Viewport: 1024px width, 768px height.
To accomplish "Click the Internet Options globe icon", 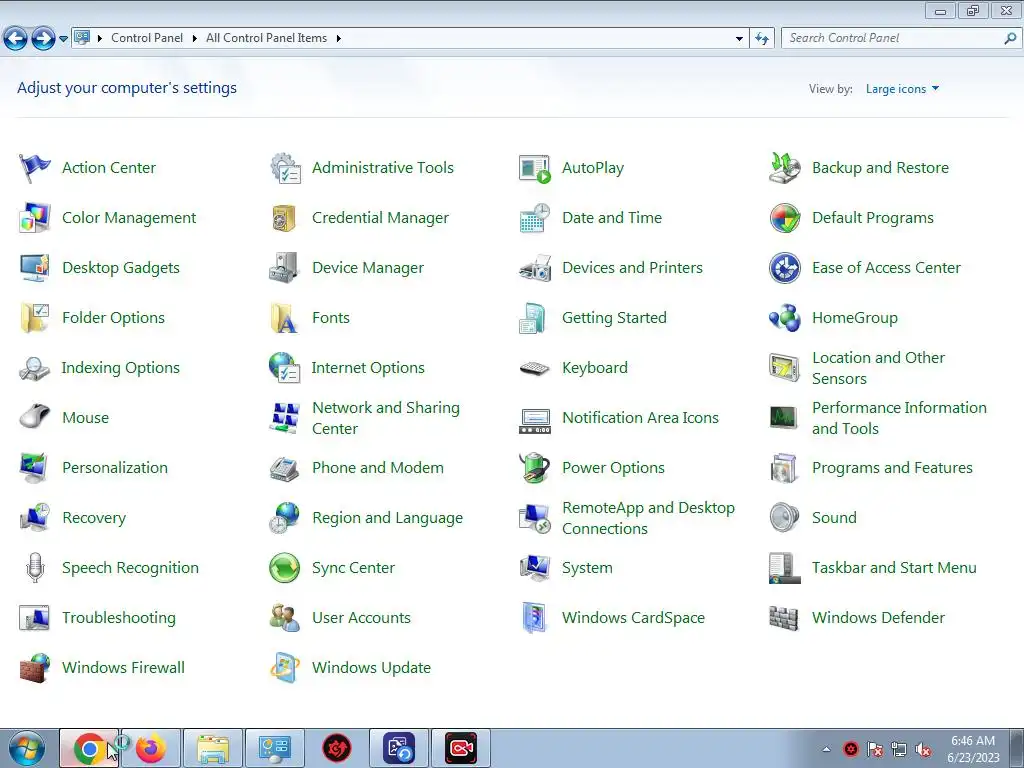I will pos(285,368).
